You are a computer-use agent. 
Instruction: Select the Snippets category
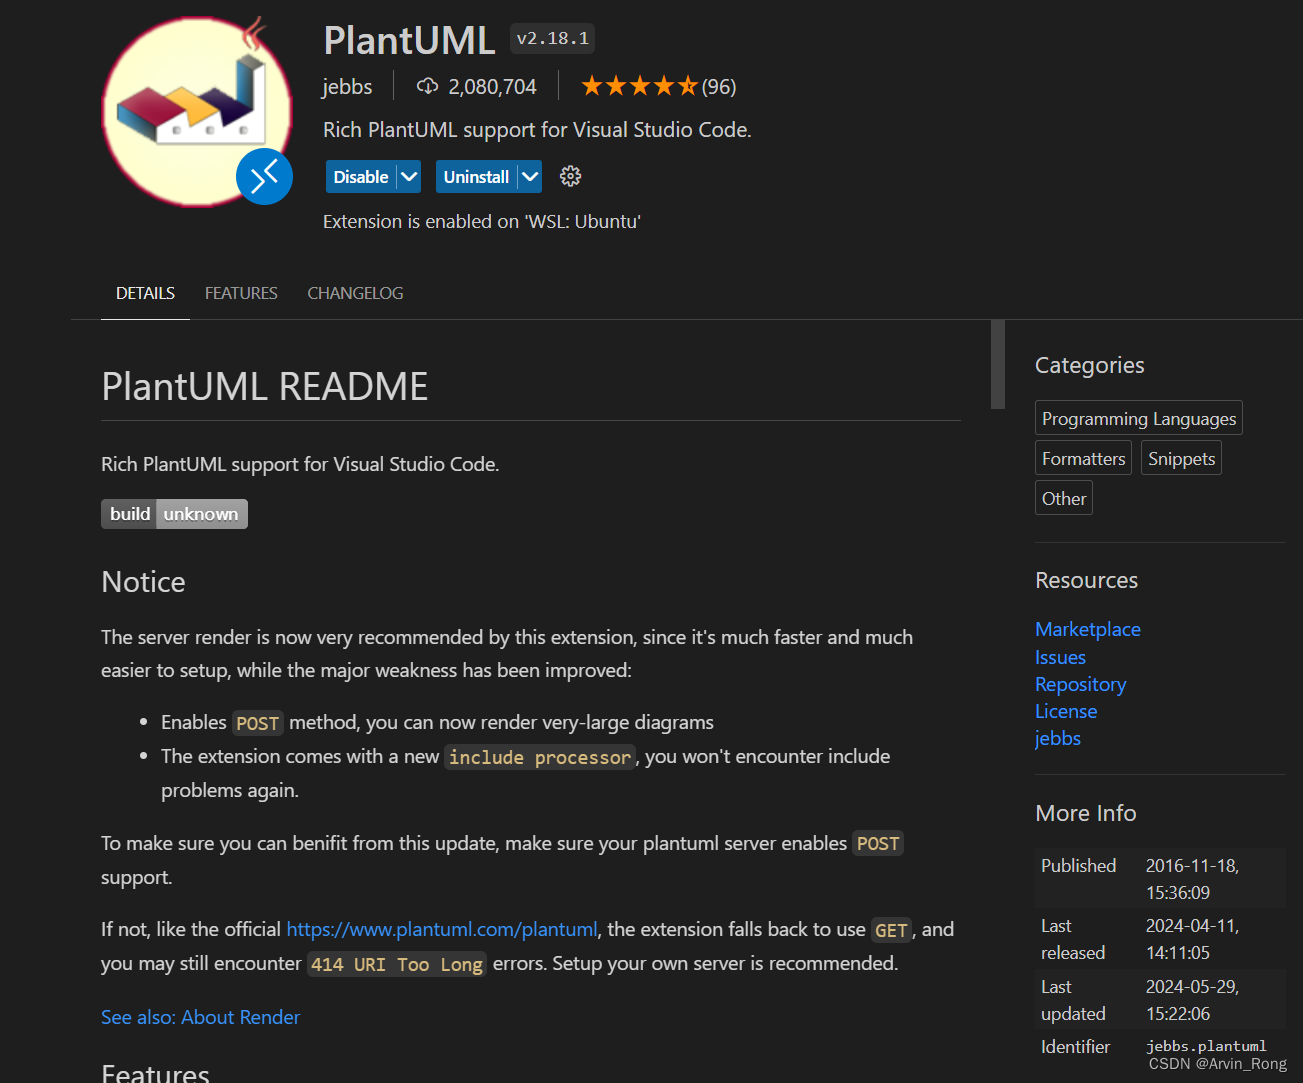(x=1181, y=458)
